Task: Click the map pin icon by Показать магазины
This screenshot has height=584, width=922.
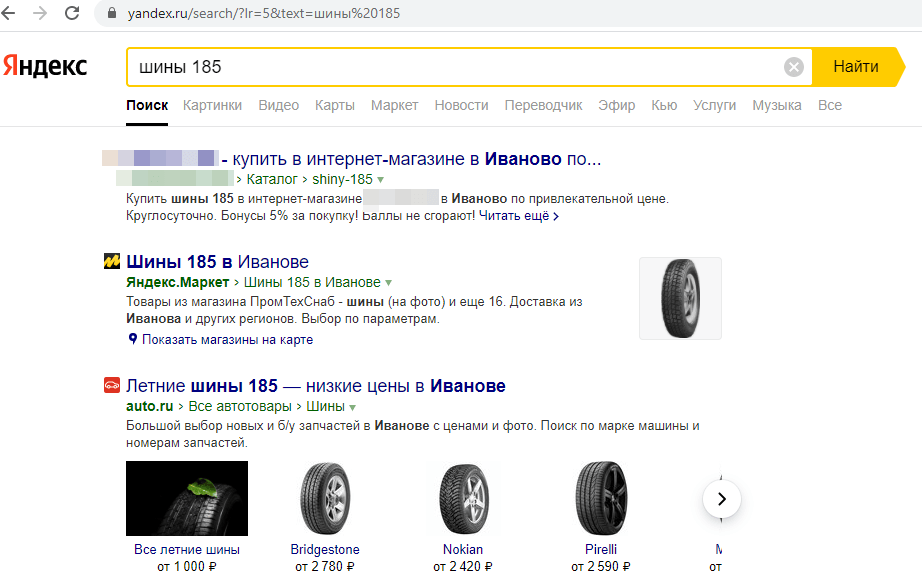Action: [x=133, y=339]
